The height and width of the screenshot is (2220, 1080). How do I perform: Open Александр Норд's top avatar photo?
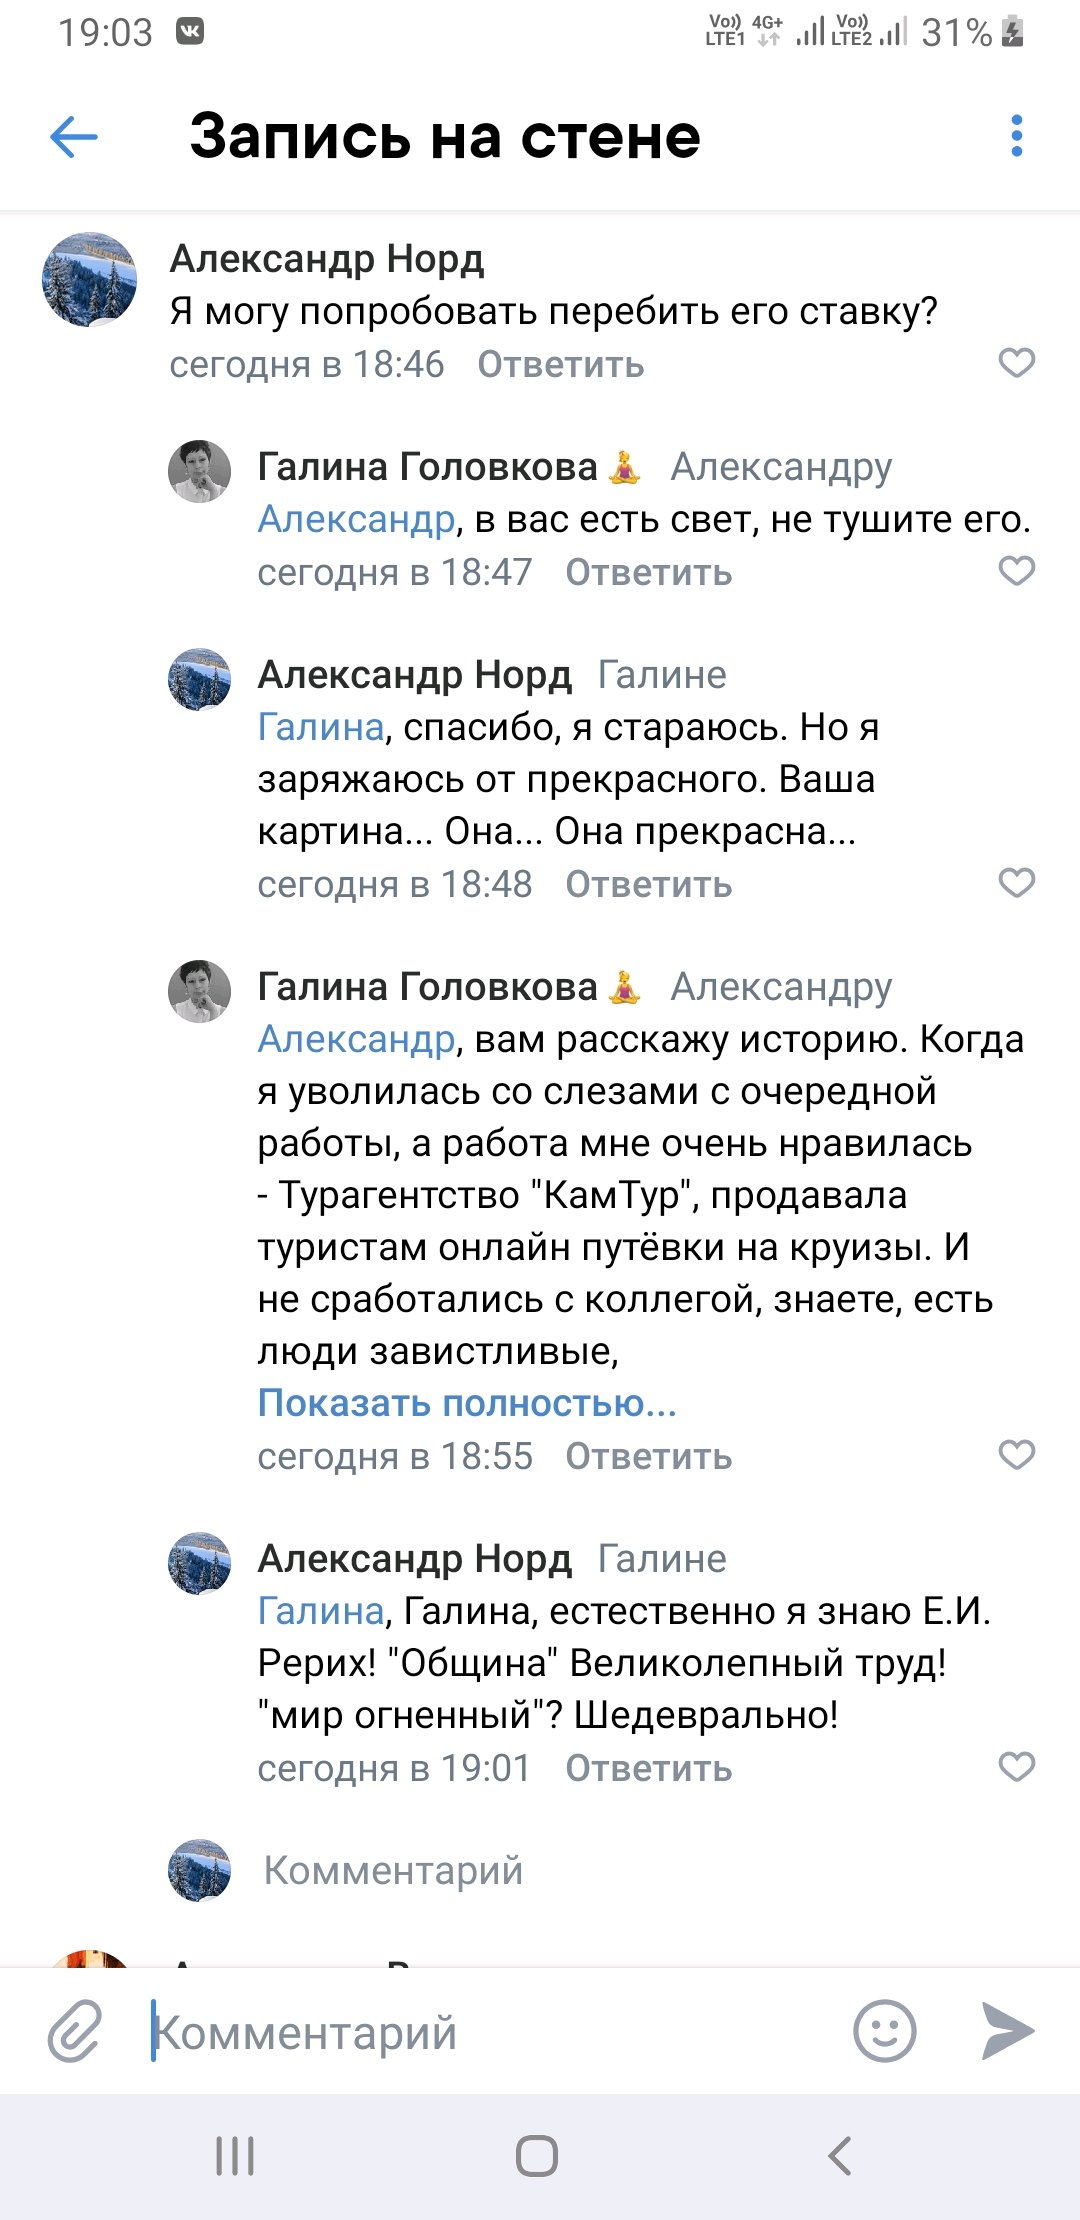click(90, 281)
